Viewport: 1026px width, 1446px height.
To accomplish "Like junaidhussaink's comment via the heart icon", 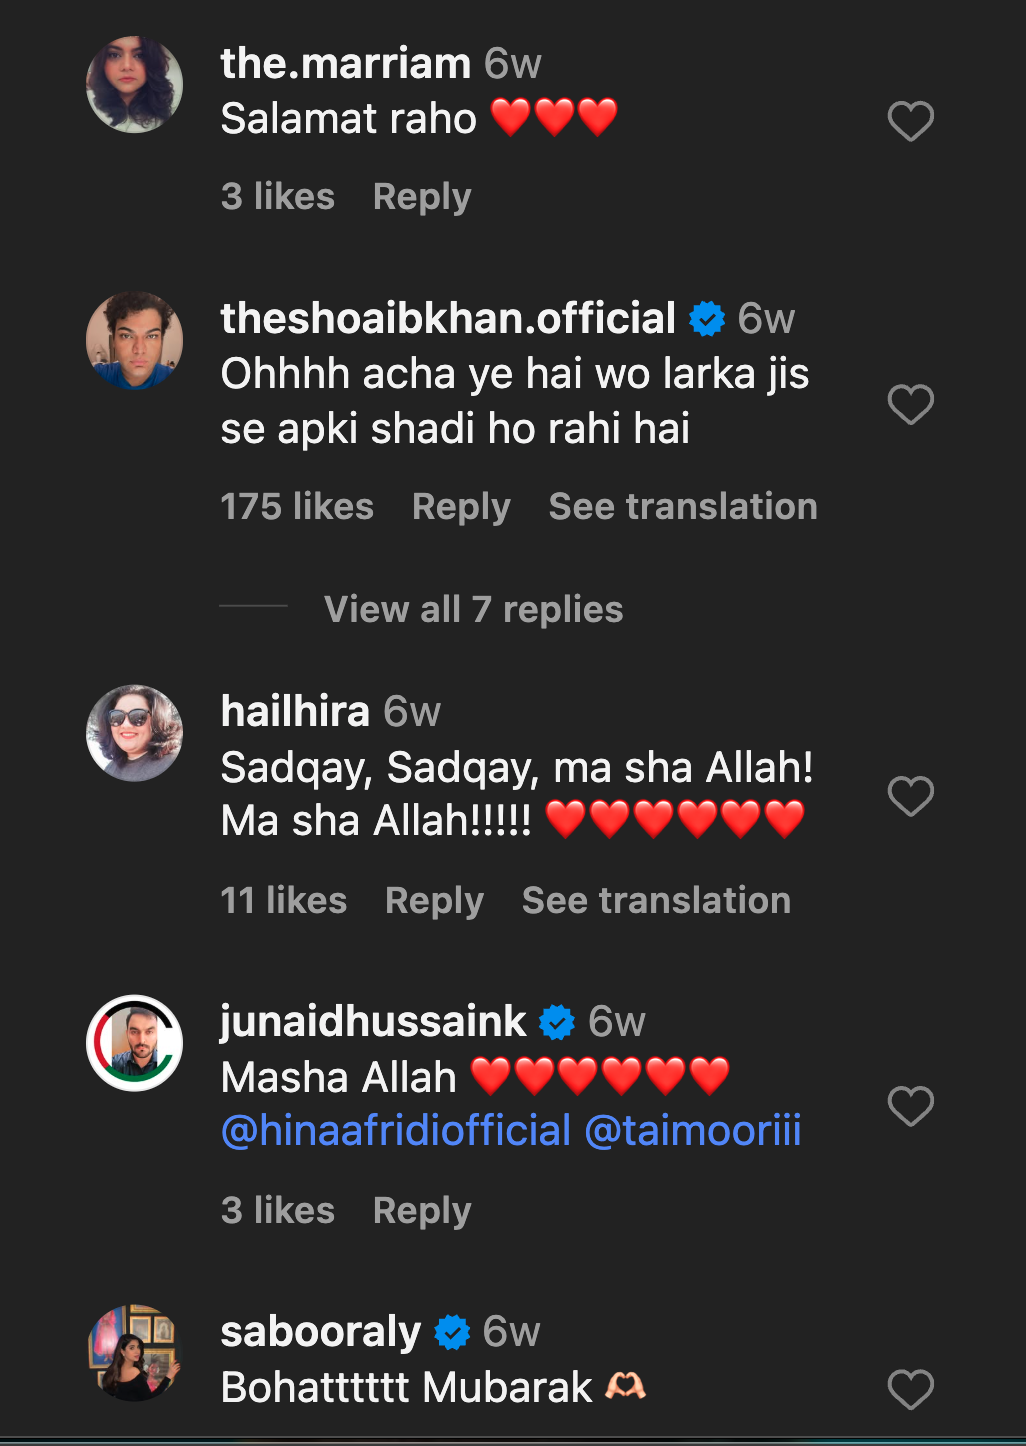I will 909,1107.
